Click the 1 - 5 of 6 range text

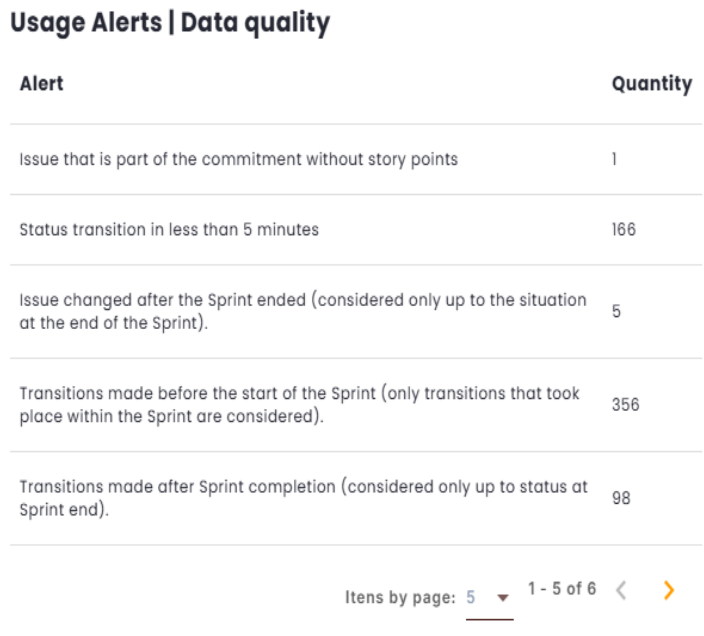pos(561,589)
